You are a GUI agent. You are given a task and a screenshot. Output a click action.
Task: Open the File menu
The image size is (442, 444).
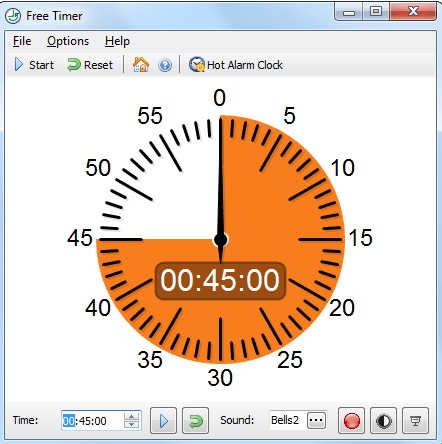click(x=22, y=41)
